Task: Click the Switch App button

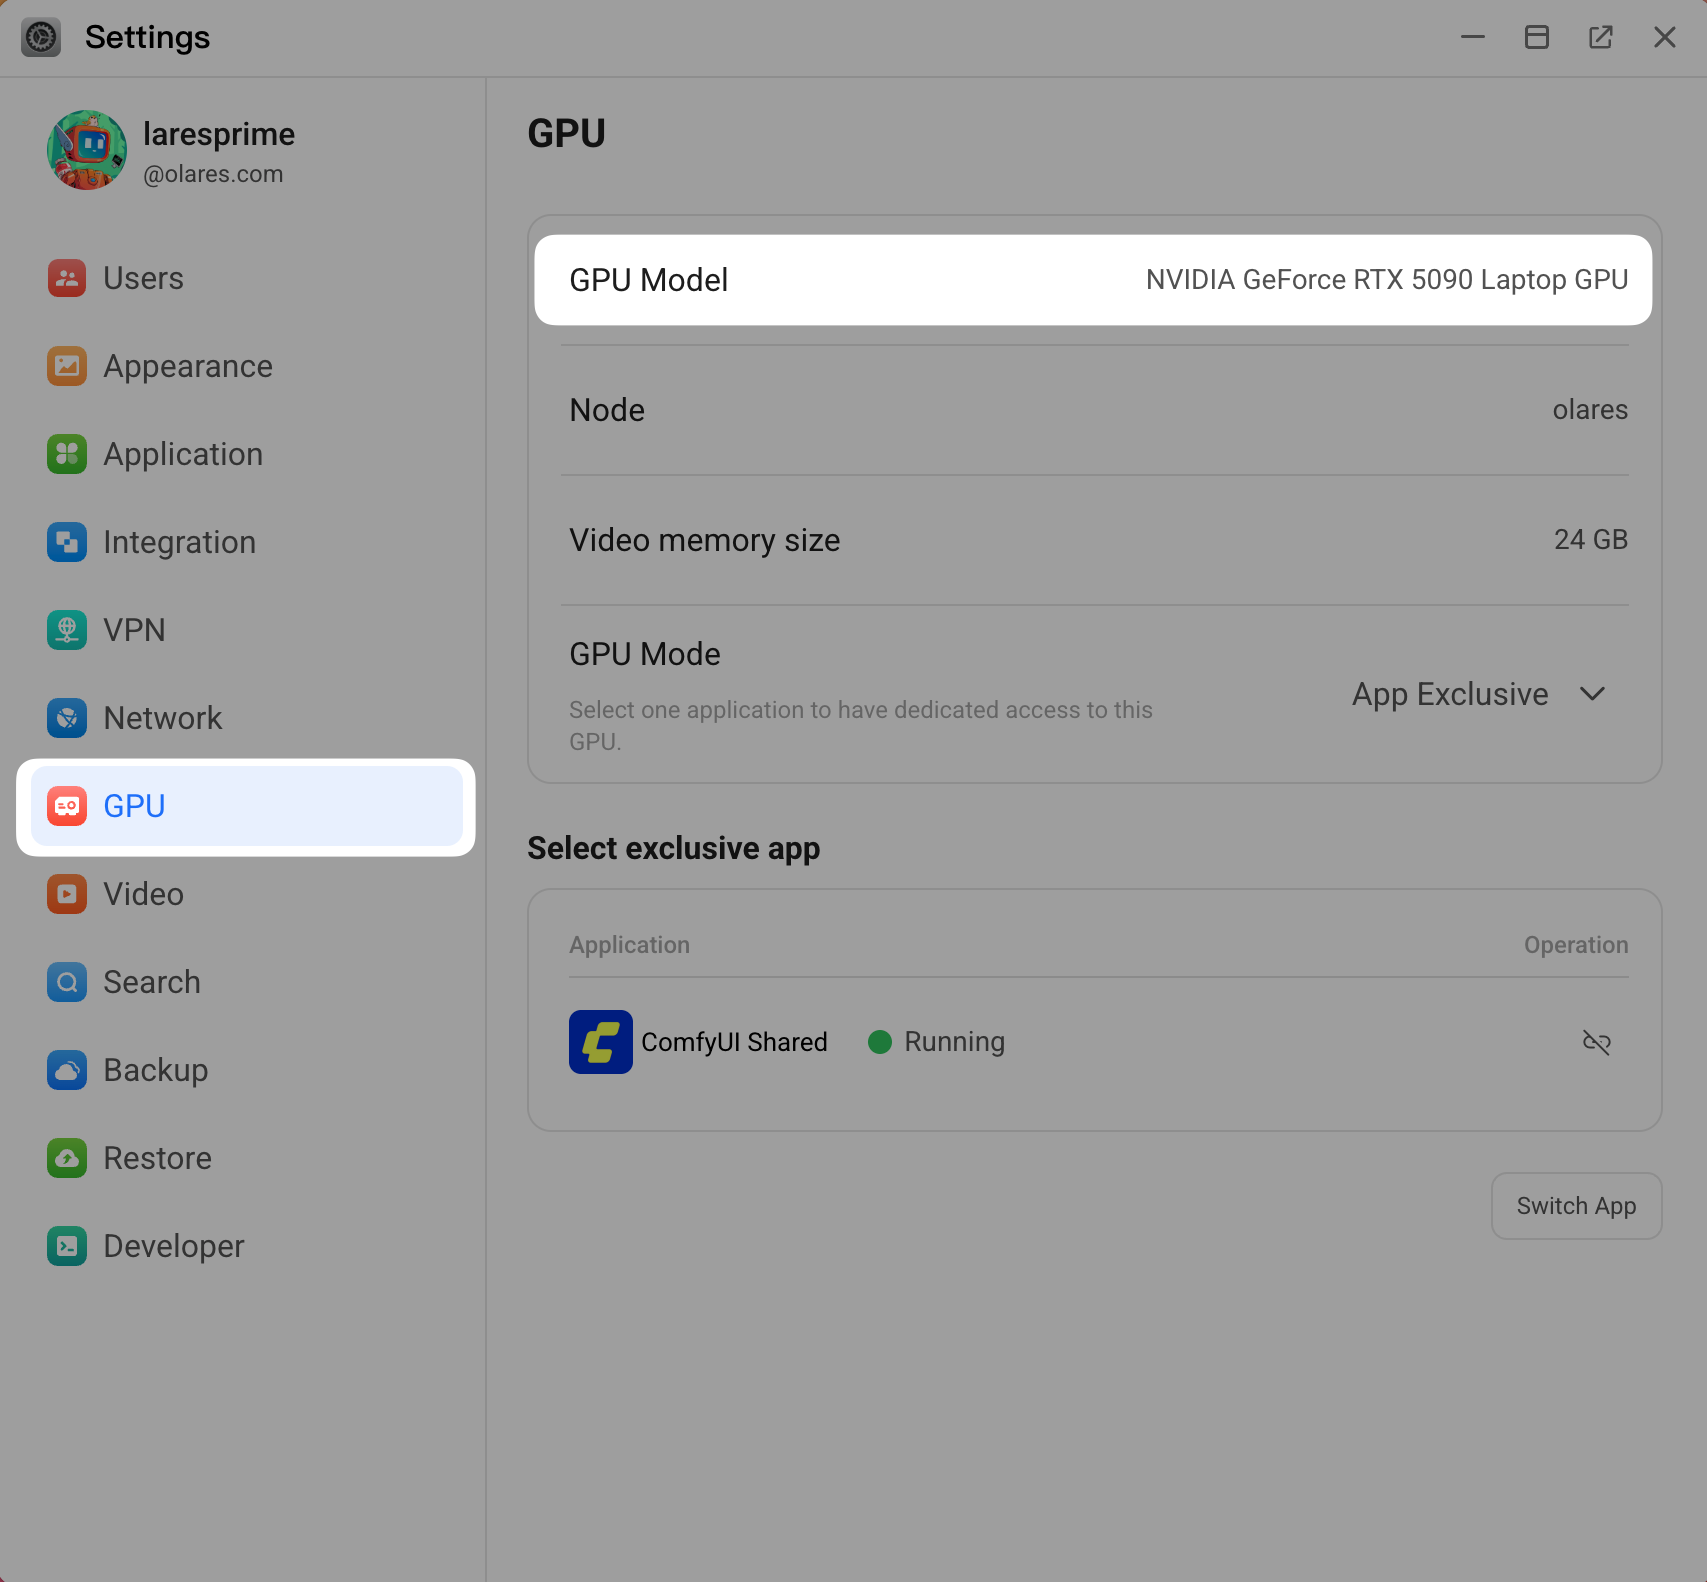Action: [x=1576, y=1206]
